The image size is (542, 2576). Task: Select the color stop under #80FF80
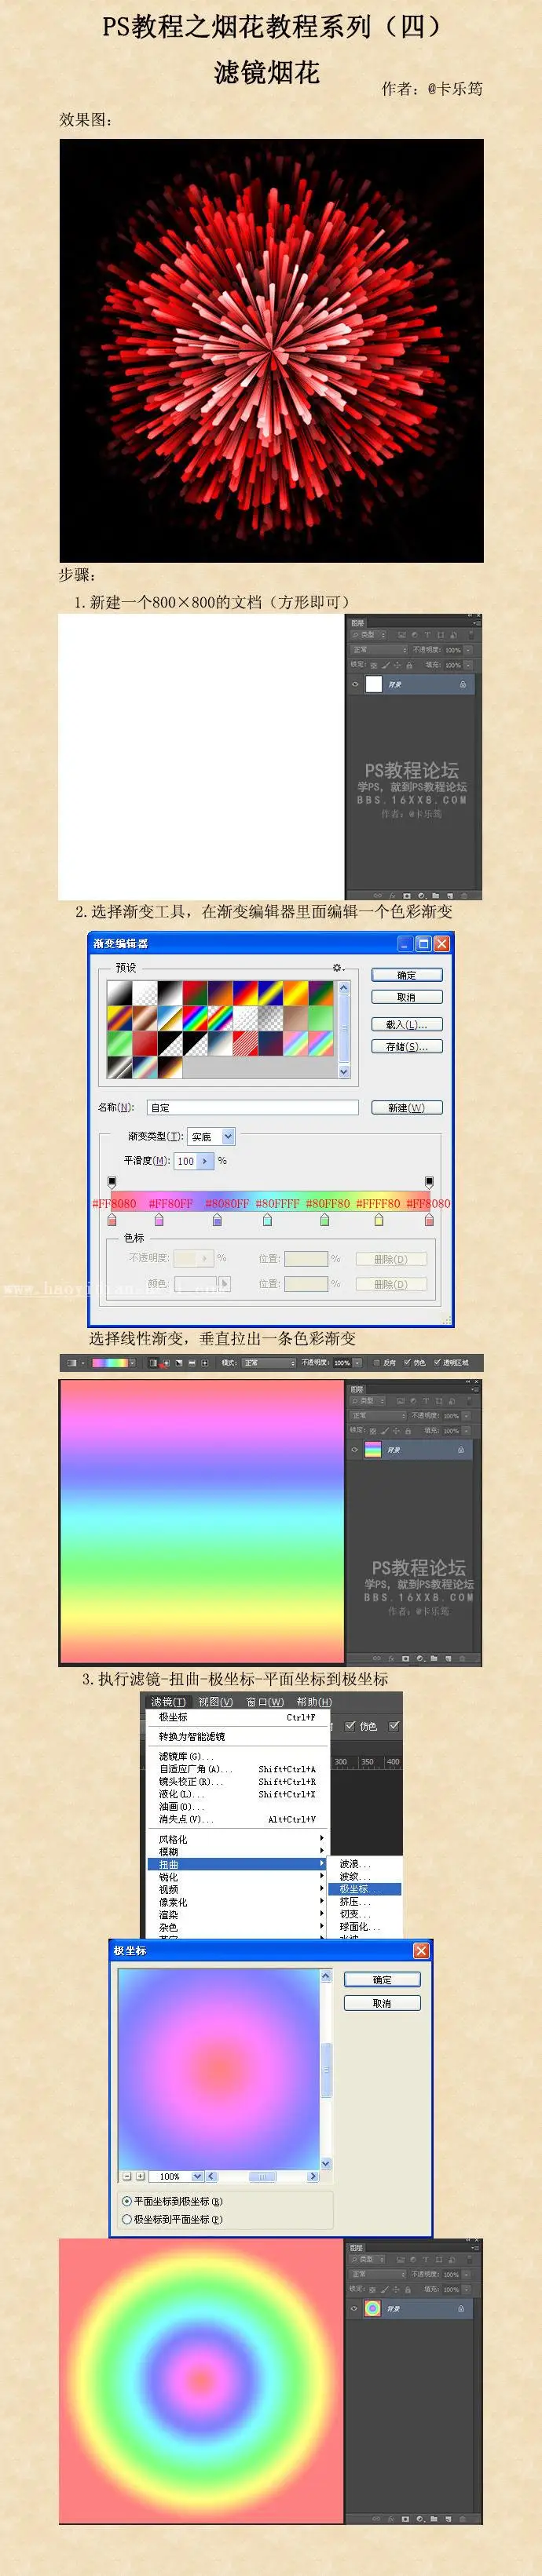[x=324, y=1219]
